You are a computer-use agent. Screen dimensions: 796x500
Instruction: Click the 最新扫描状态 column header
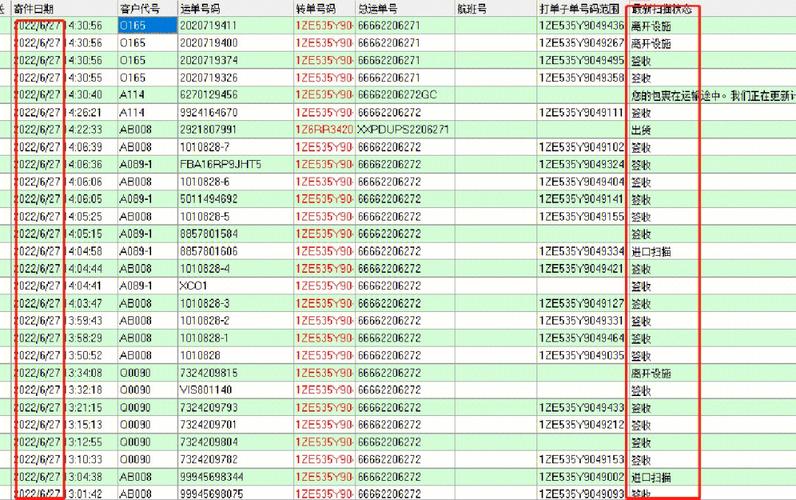[662, 9]
